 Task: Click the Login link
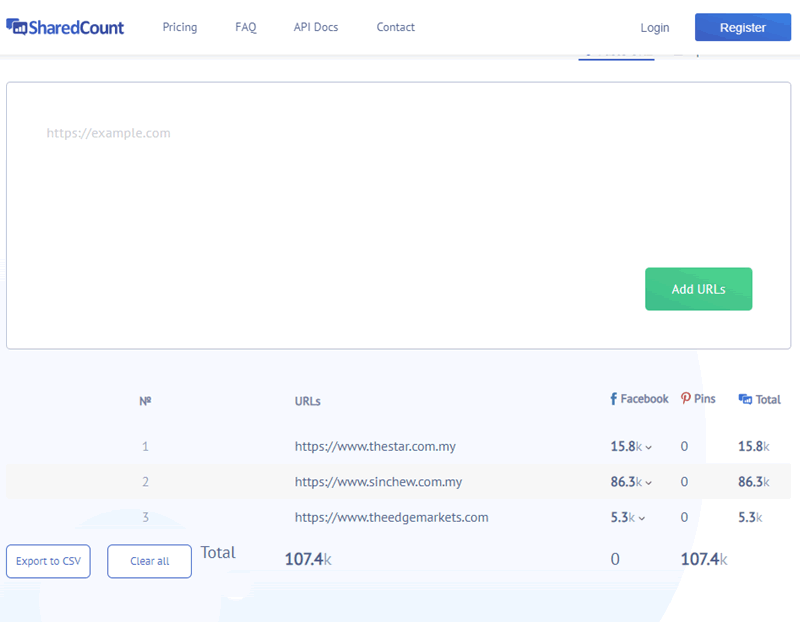pyautogui.click(x=655, y=28)
